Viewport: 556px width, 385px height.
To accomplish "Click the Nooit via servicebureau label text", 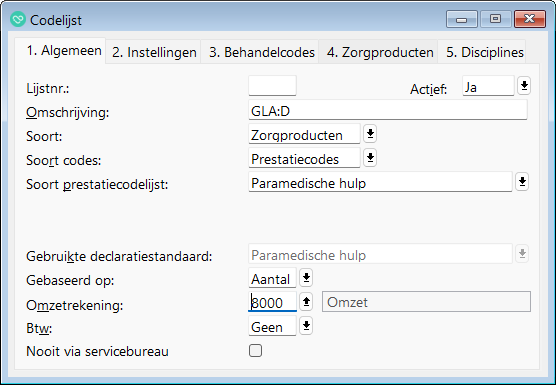I will (x=98, y=351).
